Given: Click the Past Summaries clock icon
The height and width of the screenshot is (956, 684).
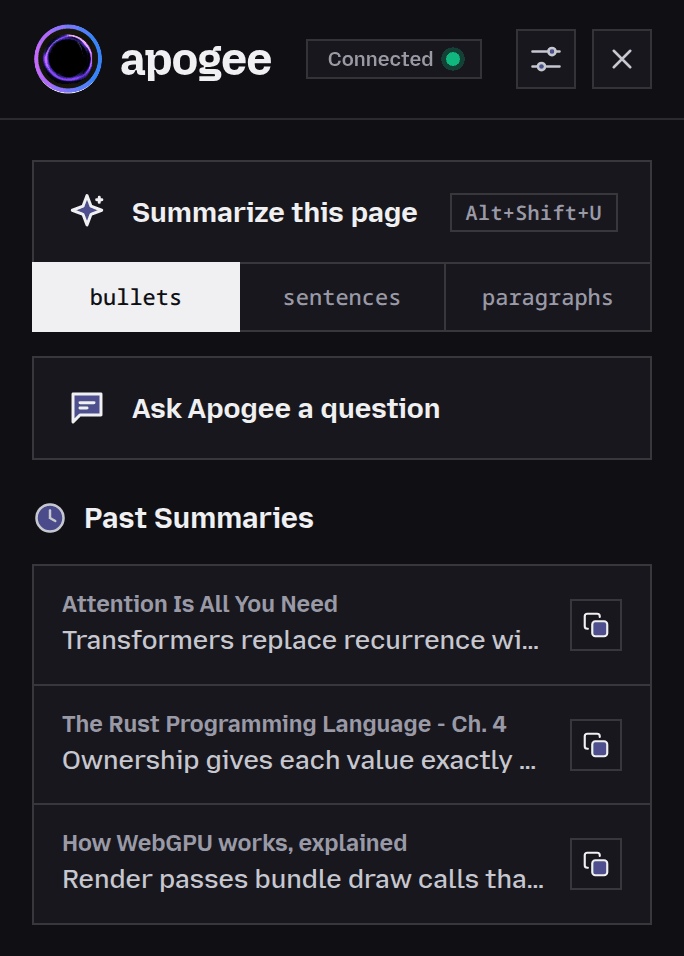Looking at the screenshot, I should [x=50, y=518].
